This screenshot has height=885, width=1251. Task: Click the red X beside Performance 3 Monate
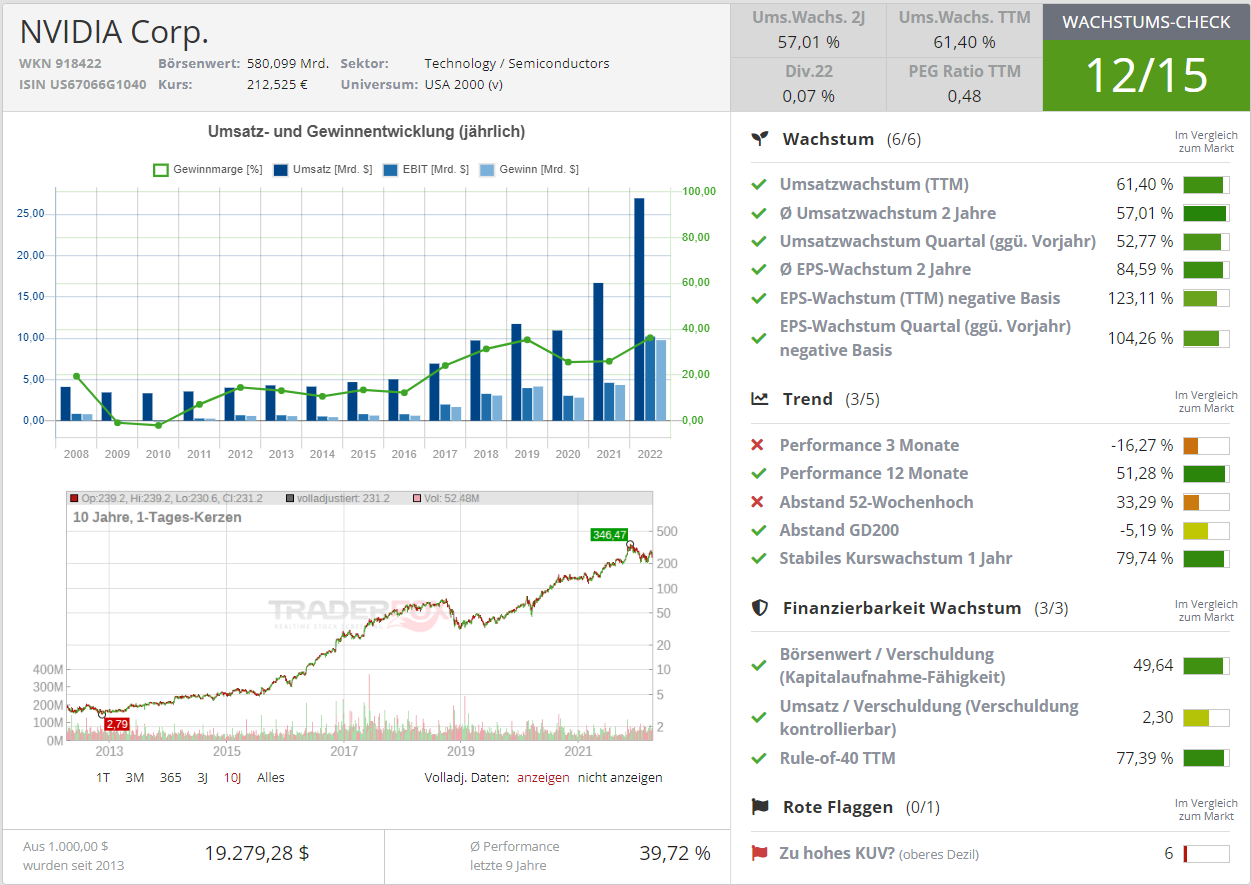tap(758, 445)
